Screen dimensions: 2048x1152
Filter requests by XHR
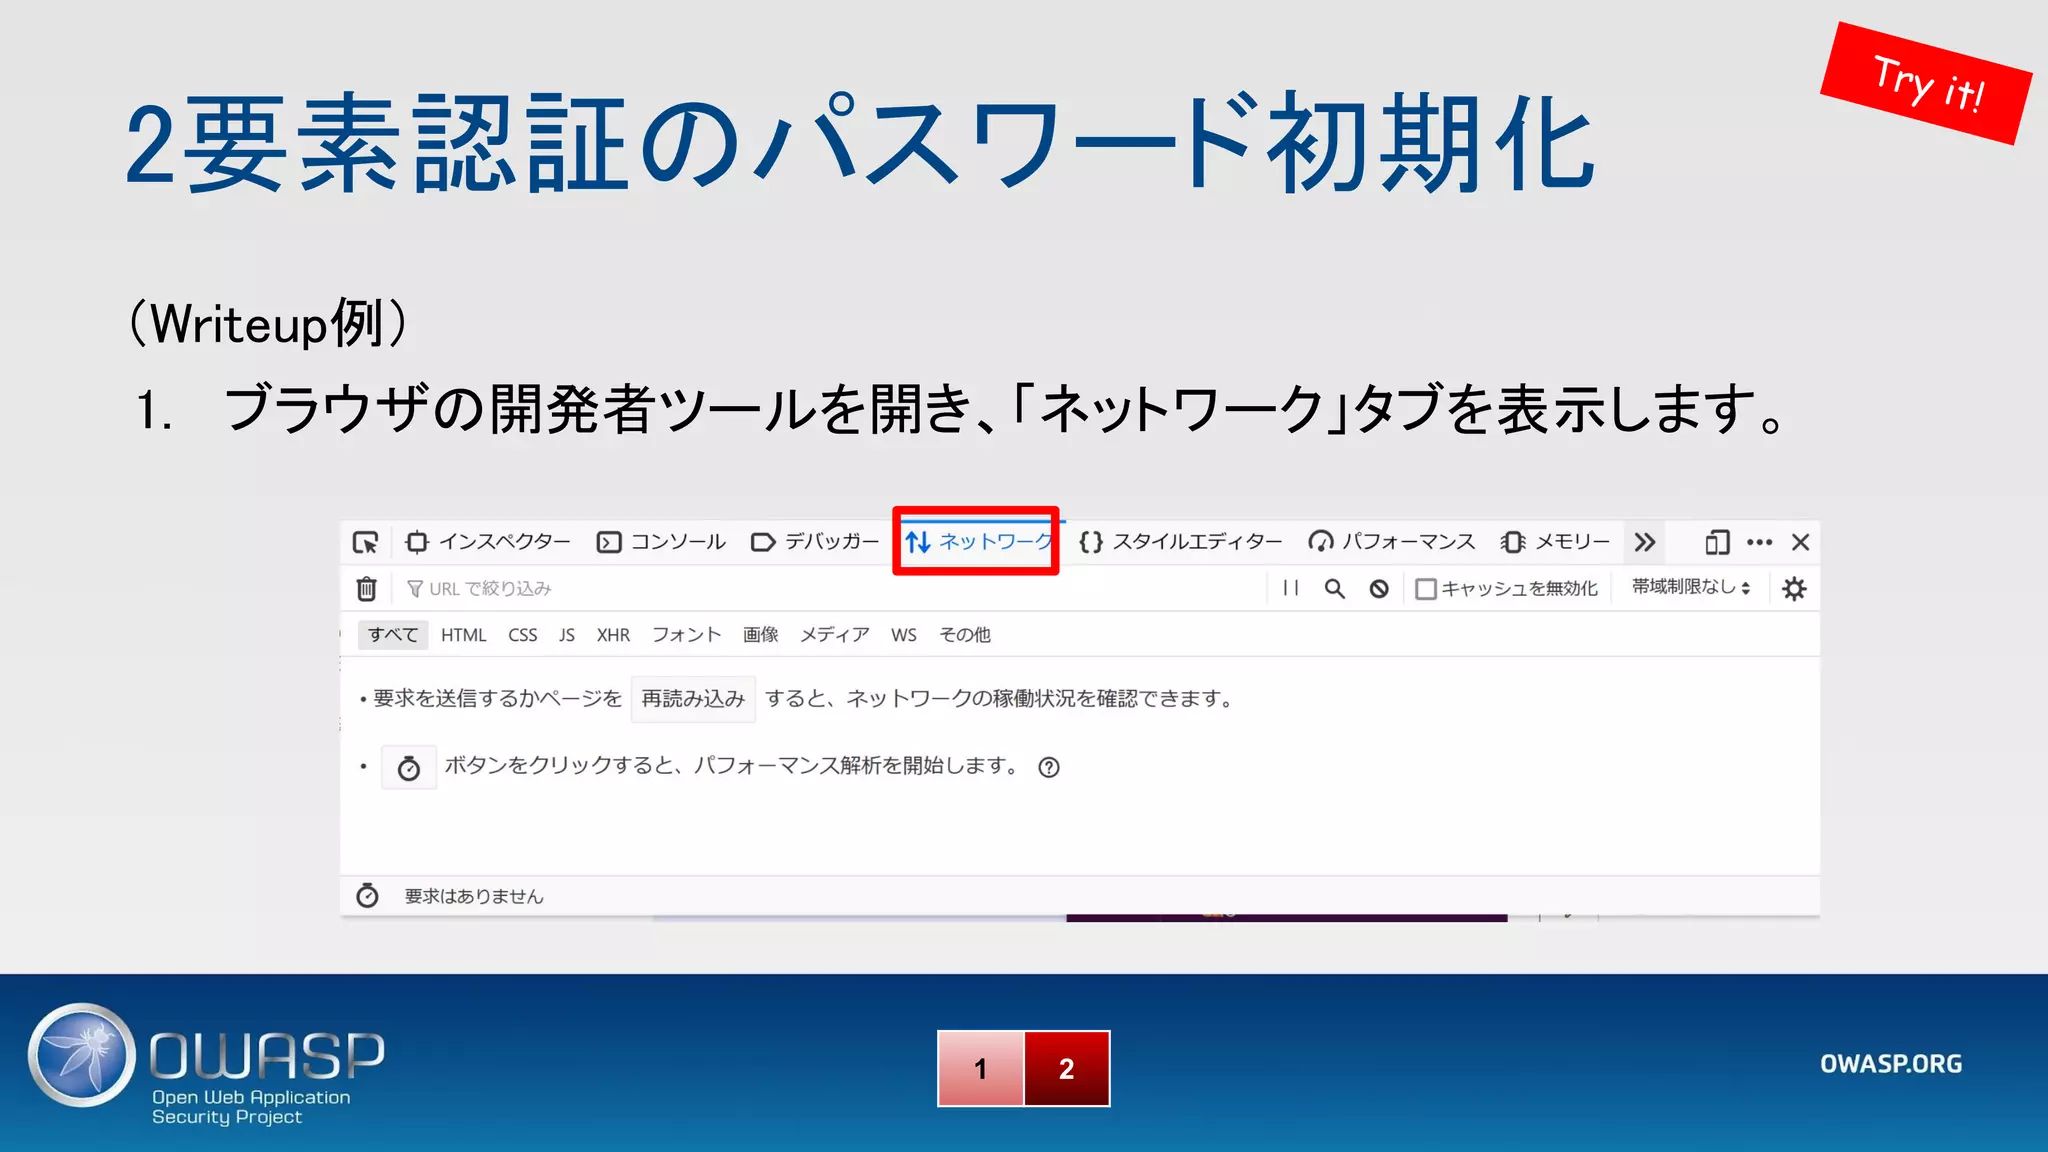613,635
